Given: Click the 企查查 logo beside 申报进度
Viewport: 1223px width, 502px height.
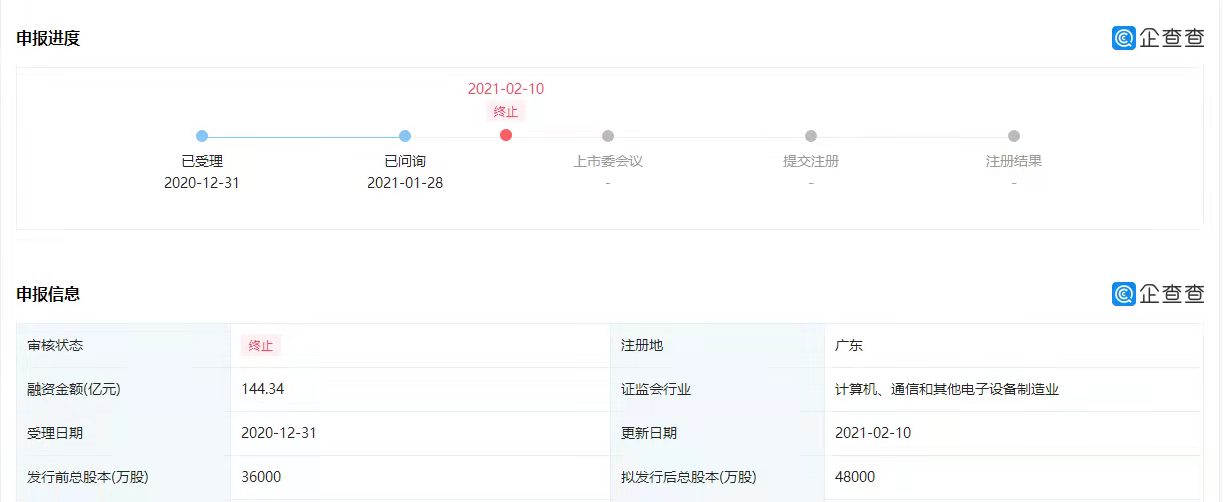Looking at the screenshot, I should [1158, 38].
